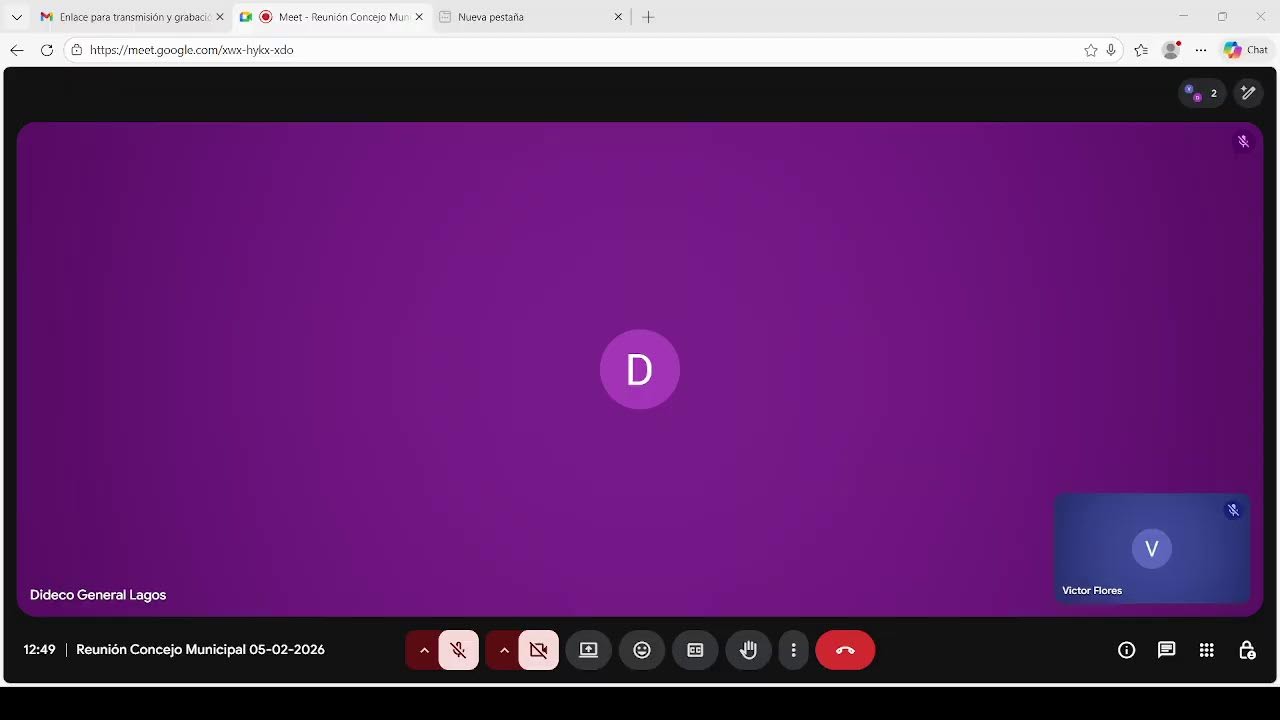Bookmark this page with star icon
The height and width of the screenshot is (720, 1280).
[x=1091, y=50]
